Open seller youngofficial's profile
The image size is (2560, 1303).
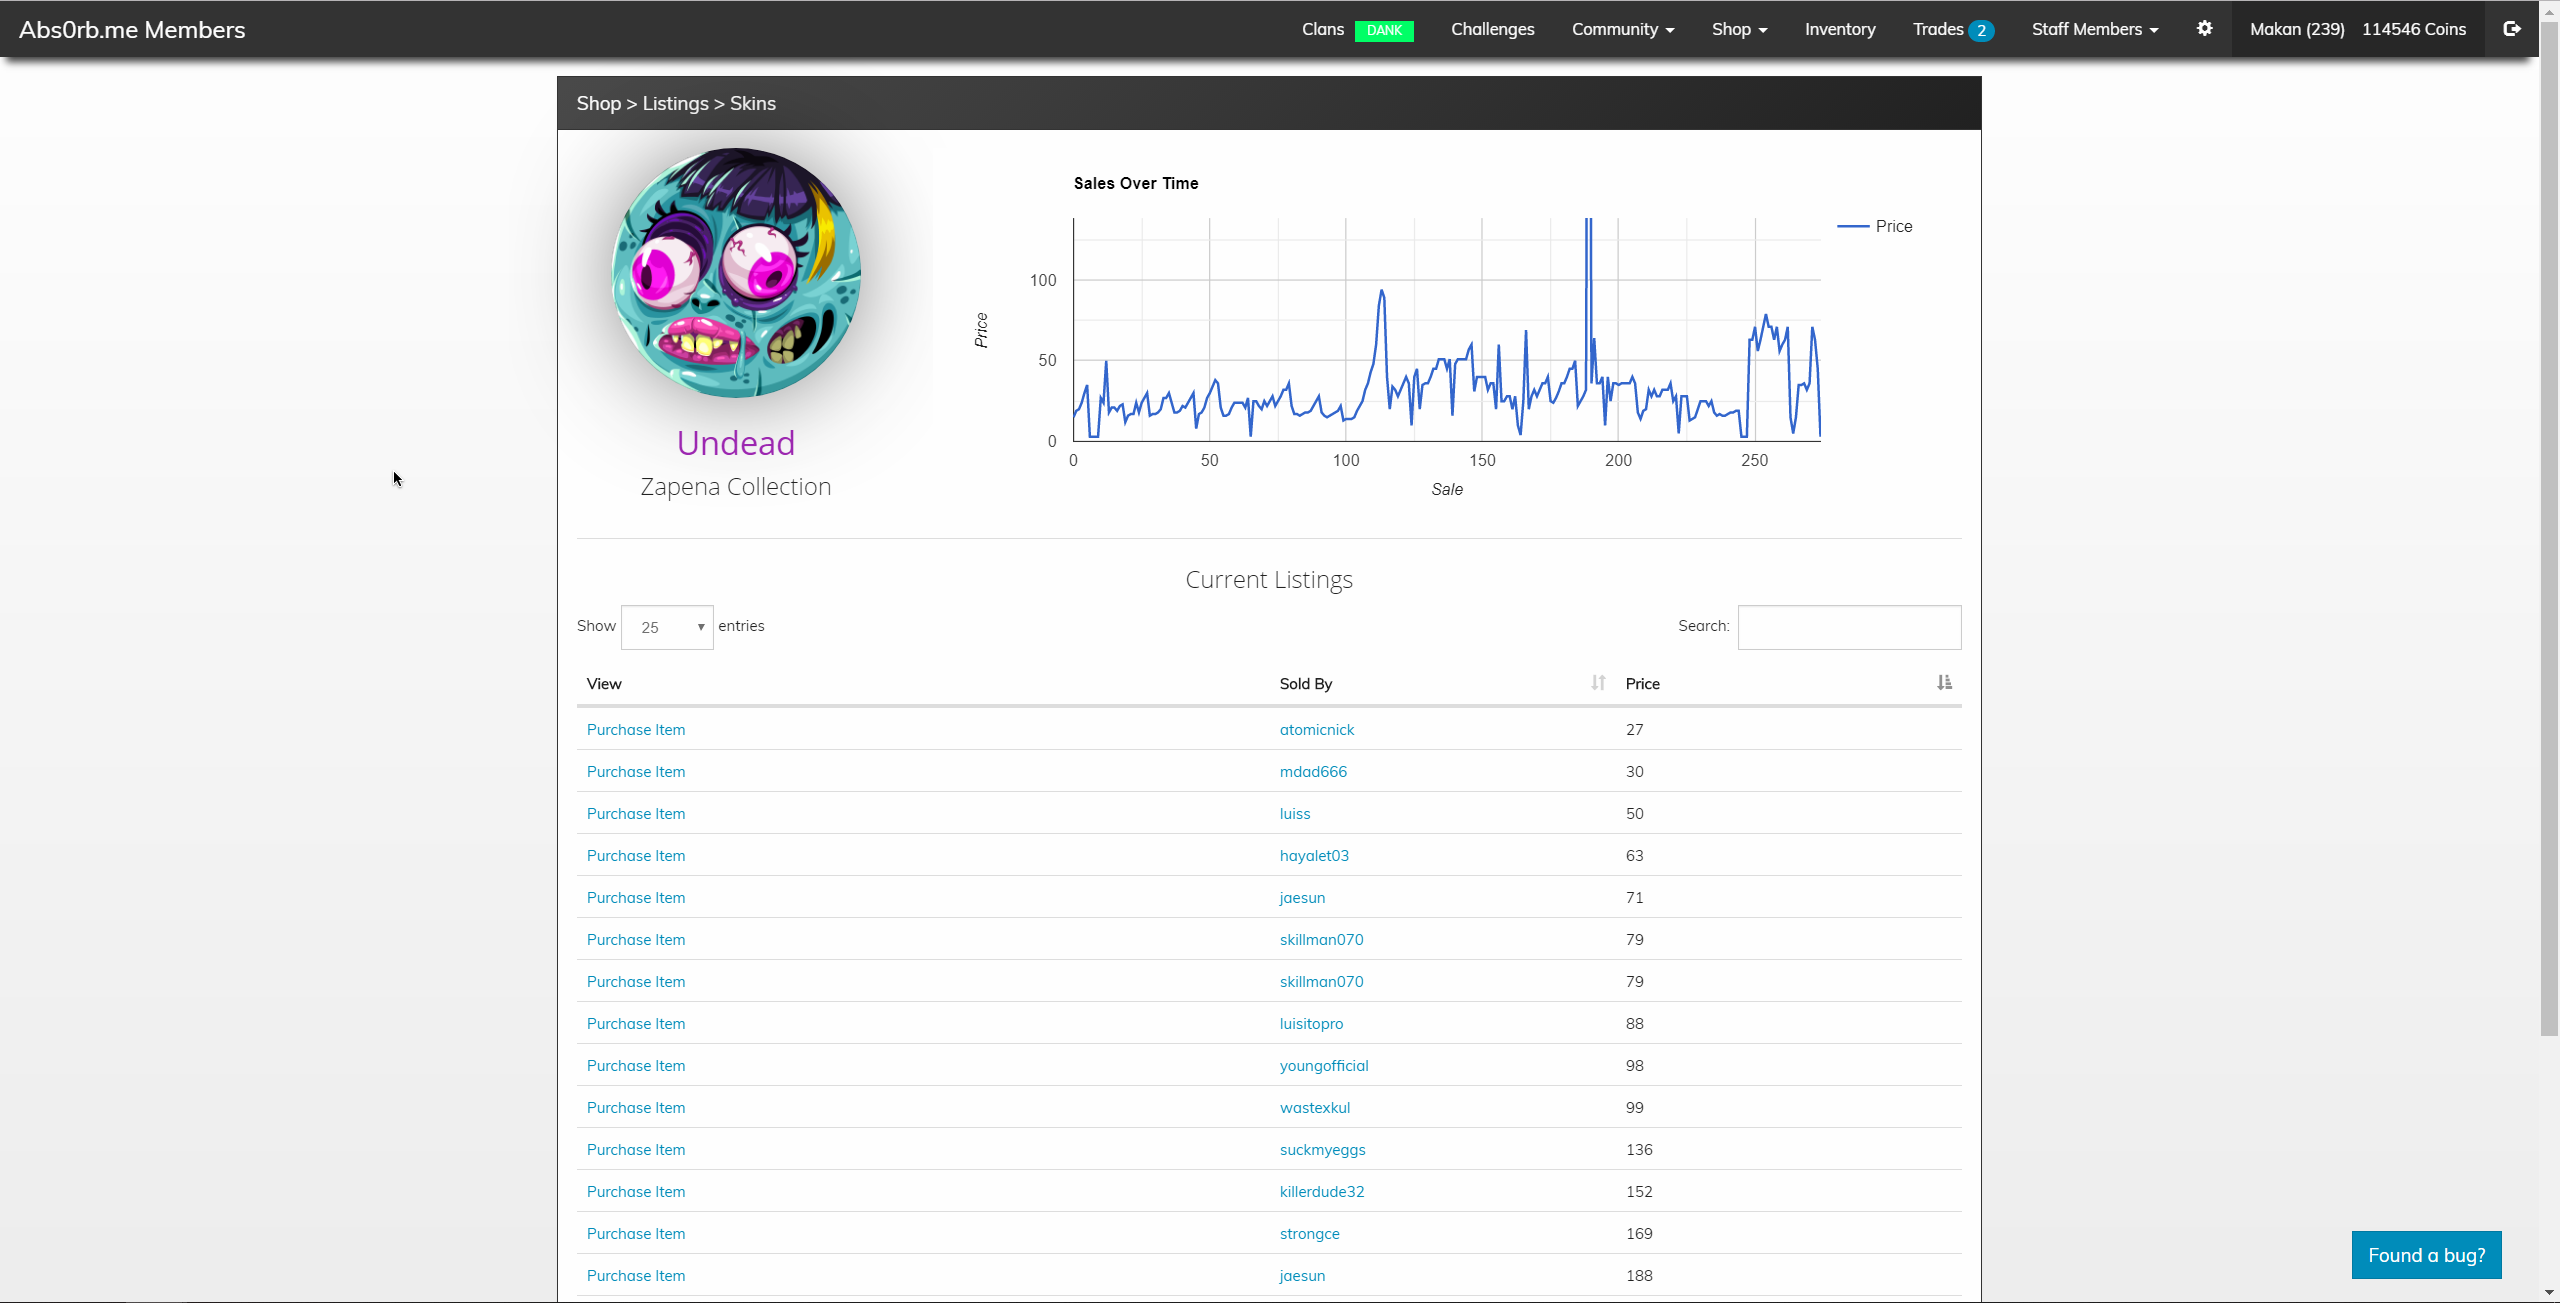tap(1324, 1065)
